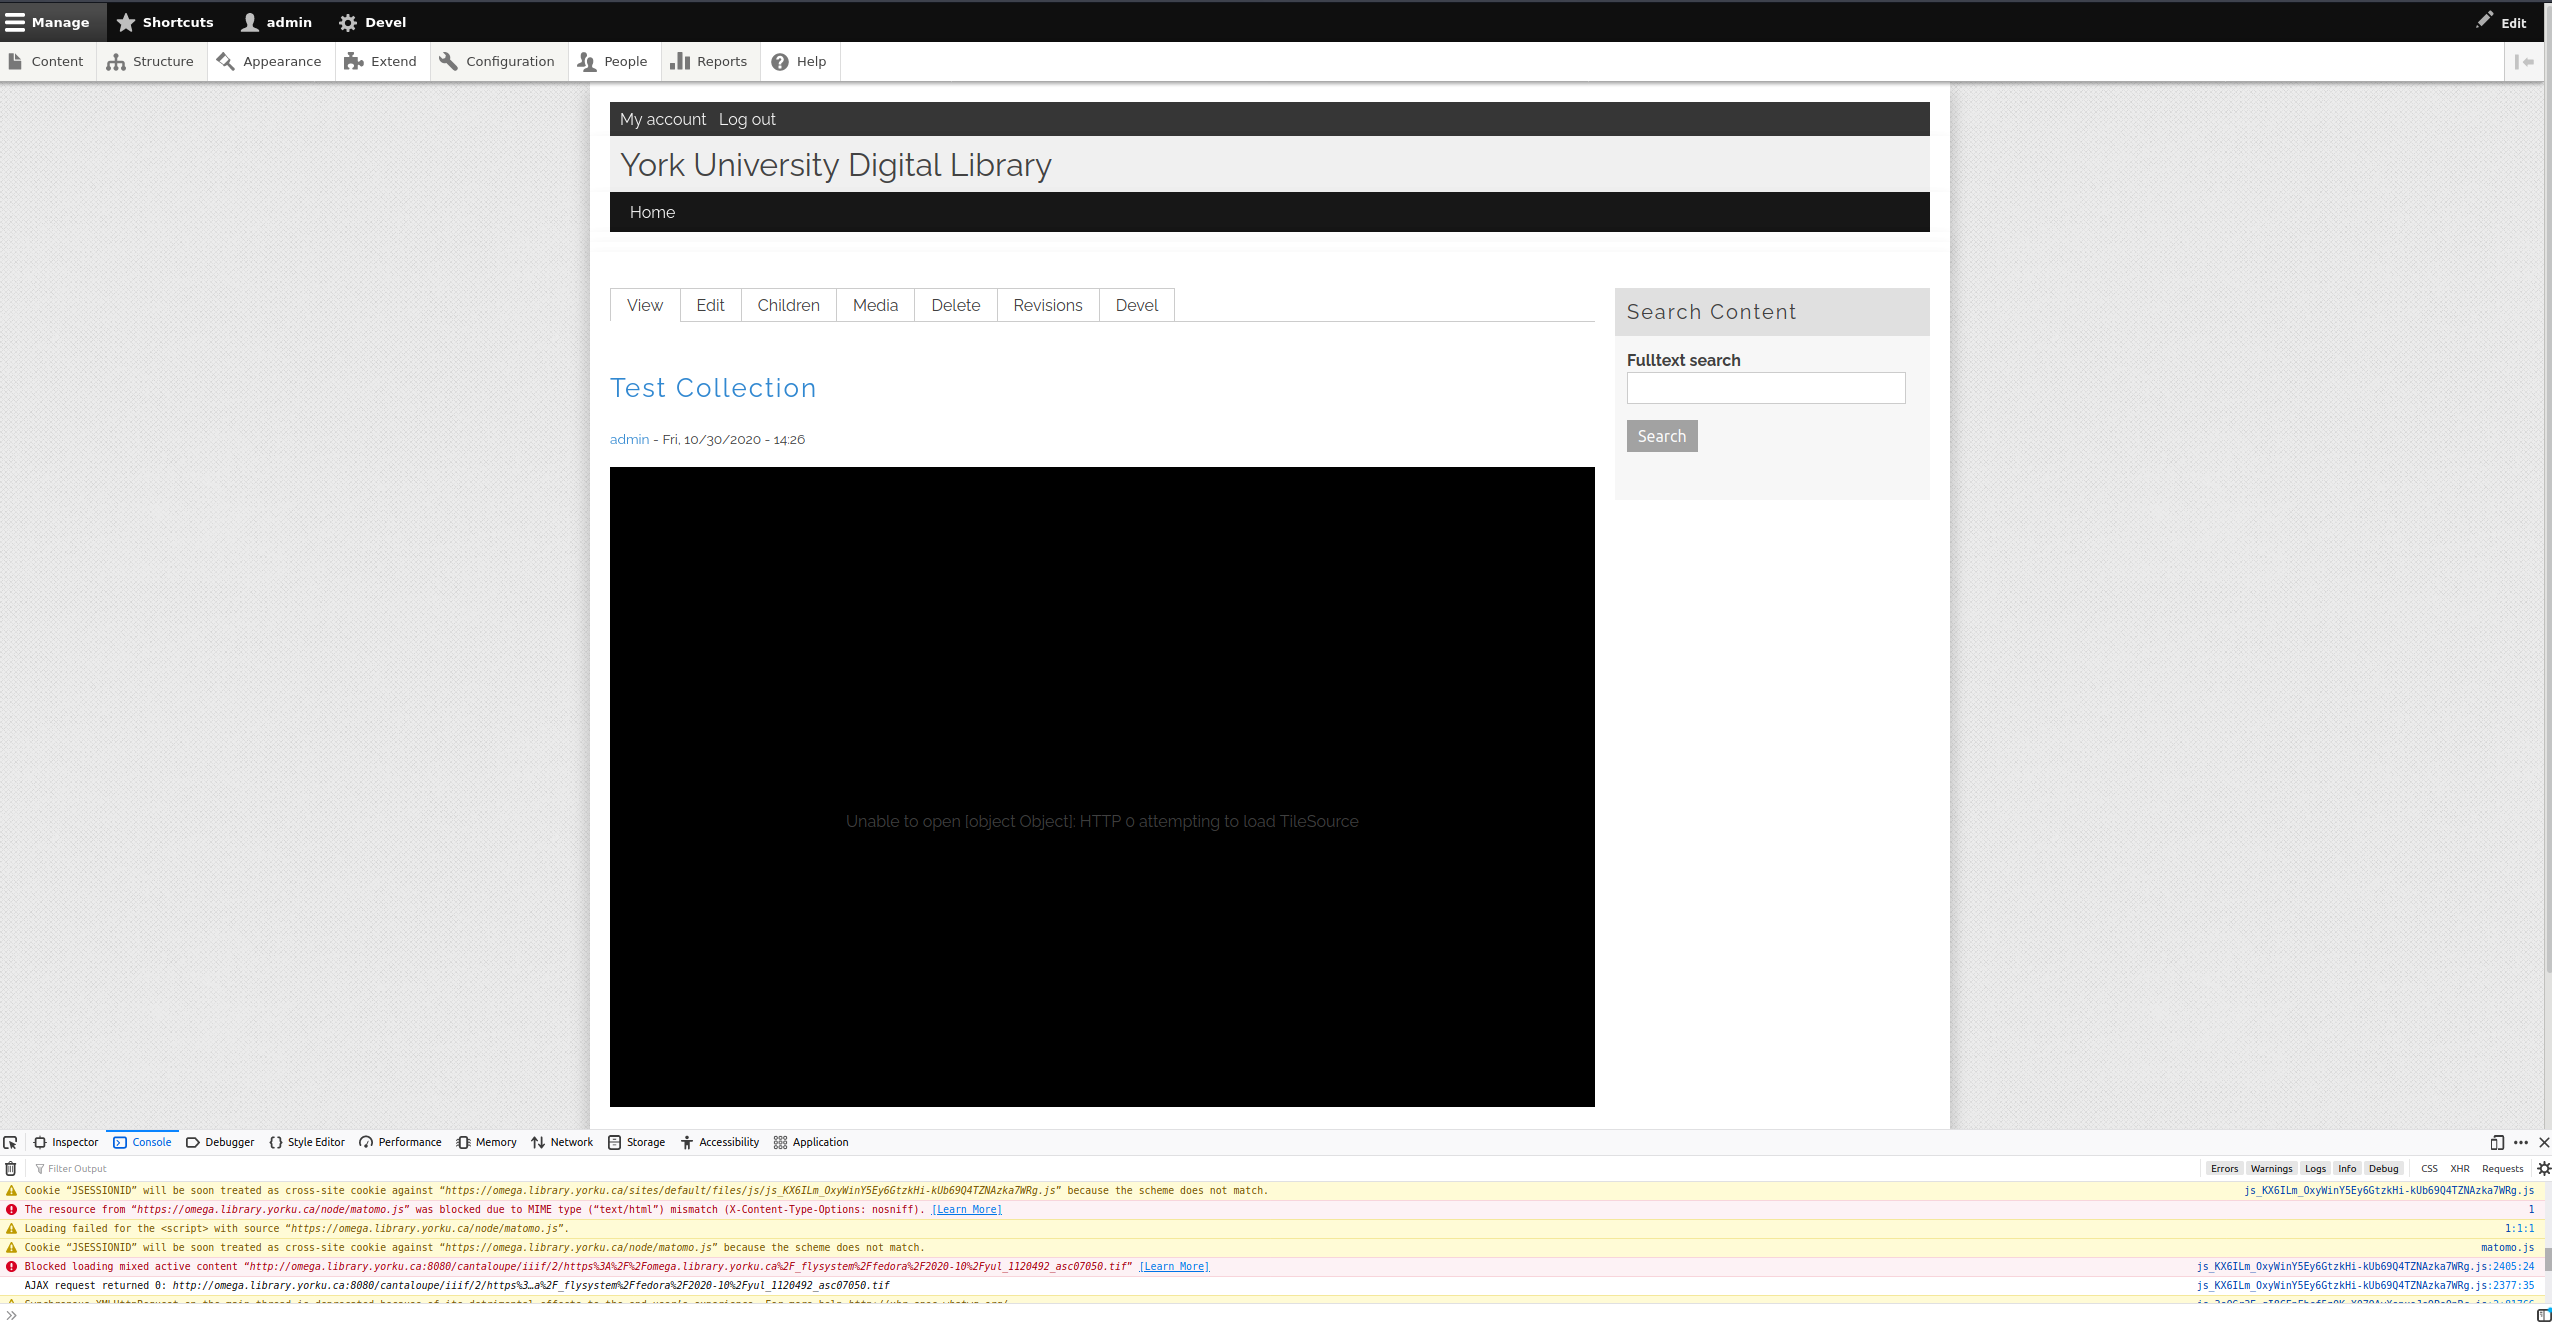Switch to the Network tab in DevTools
The image size is (2552, 1333).
coord(562,1142)
